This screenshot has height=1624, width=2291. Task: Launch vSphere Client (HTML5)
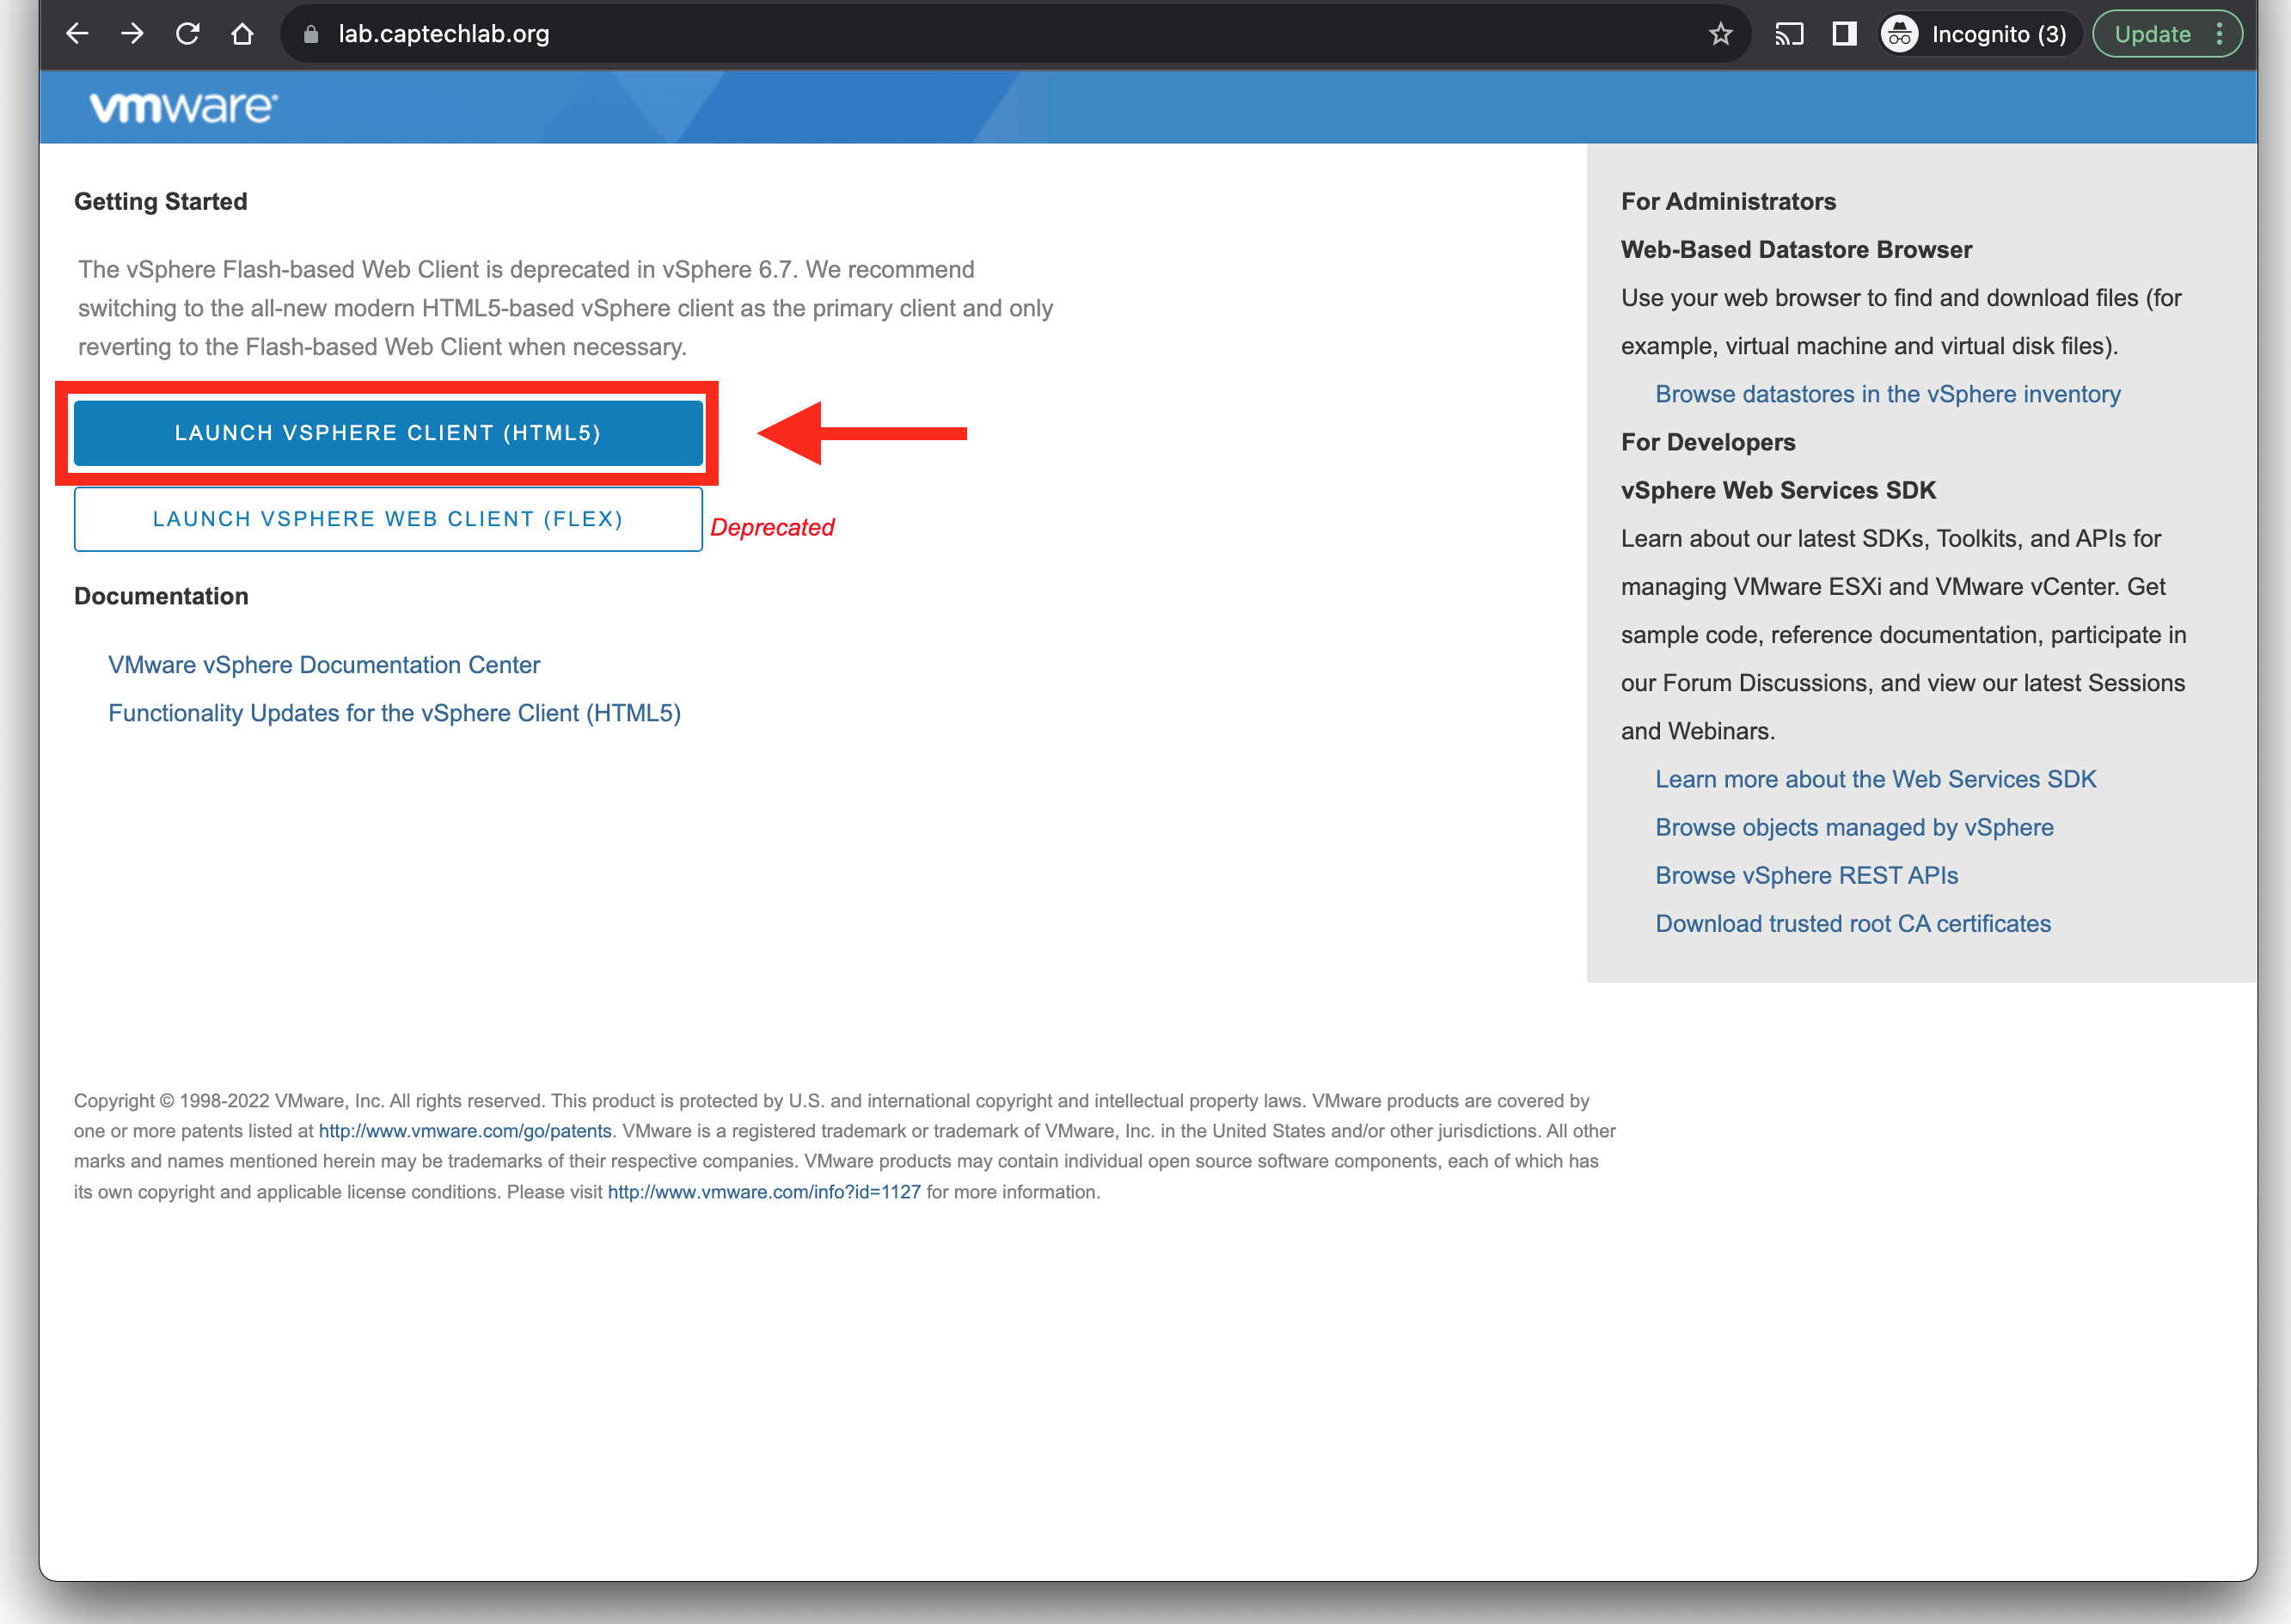388,433
